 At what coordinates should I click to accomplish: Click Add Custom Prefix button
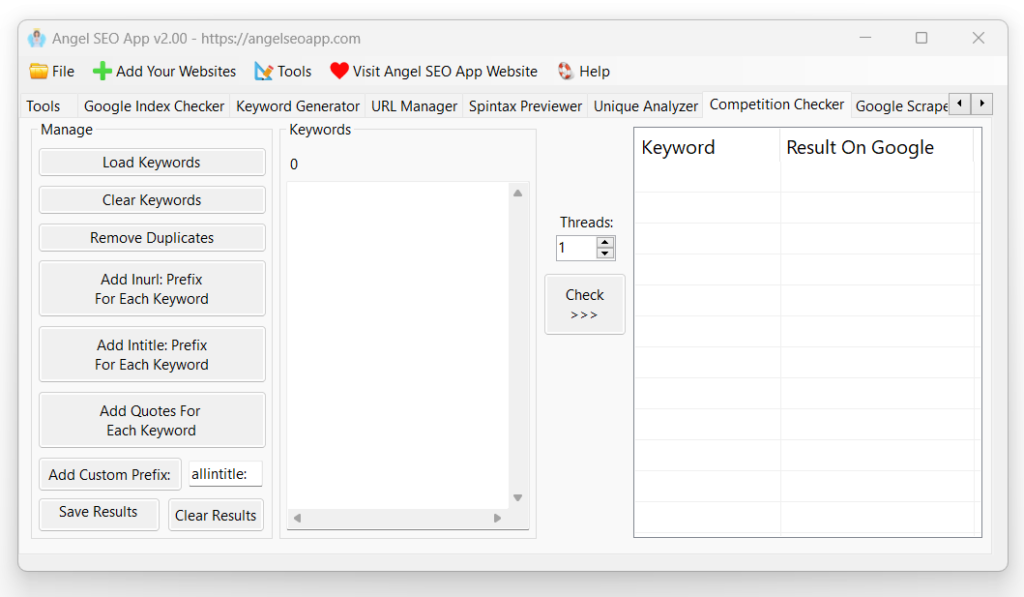point(110,475)
